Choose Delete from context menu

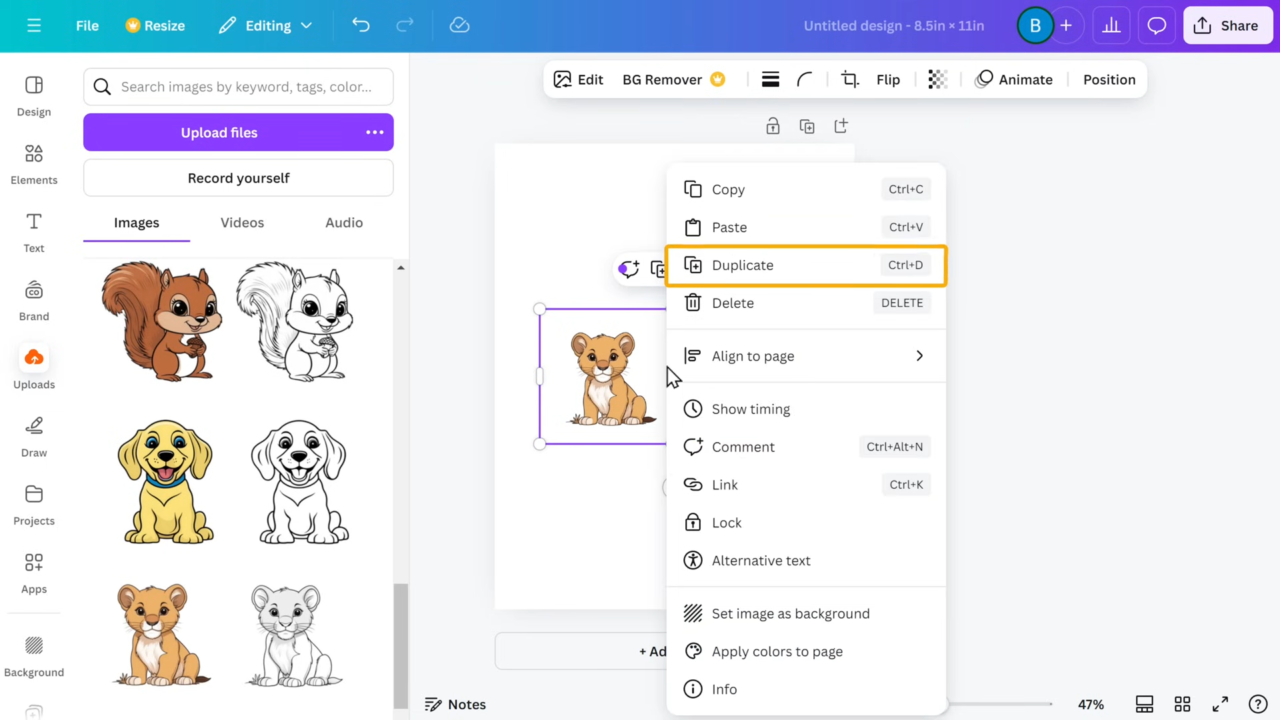pos(806,303)
